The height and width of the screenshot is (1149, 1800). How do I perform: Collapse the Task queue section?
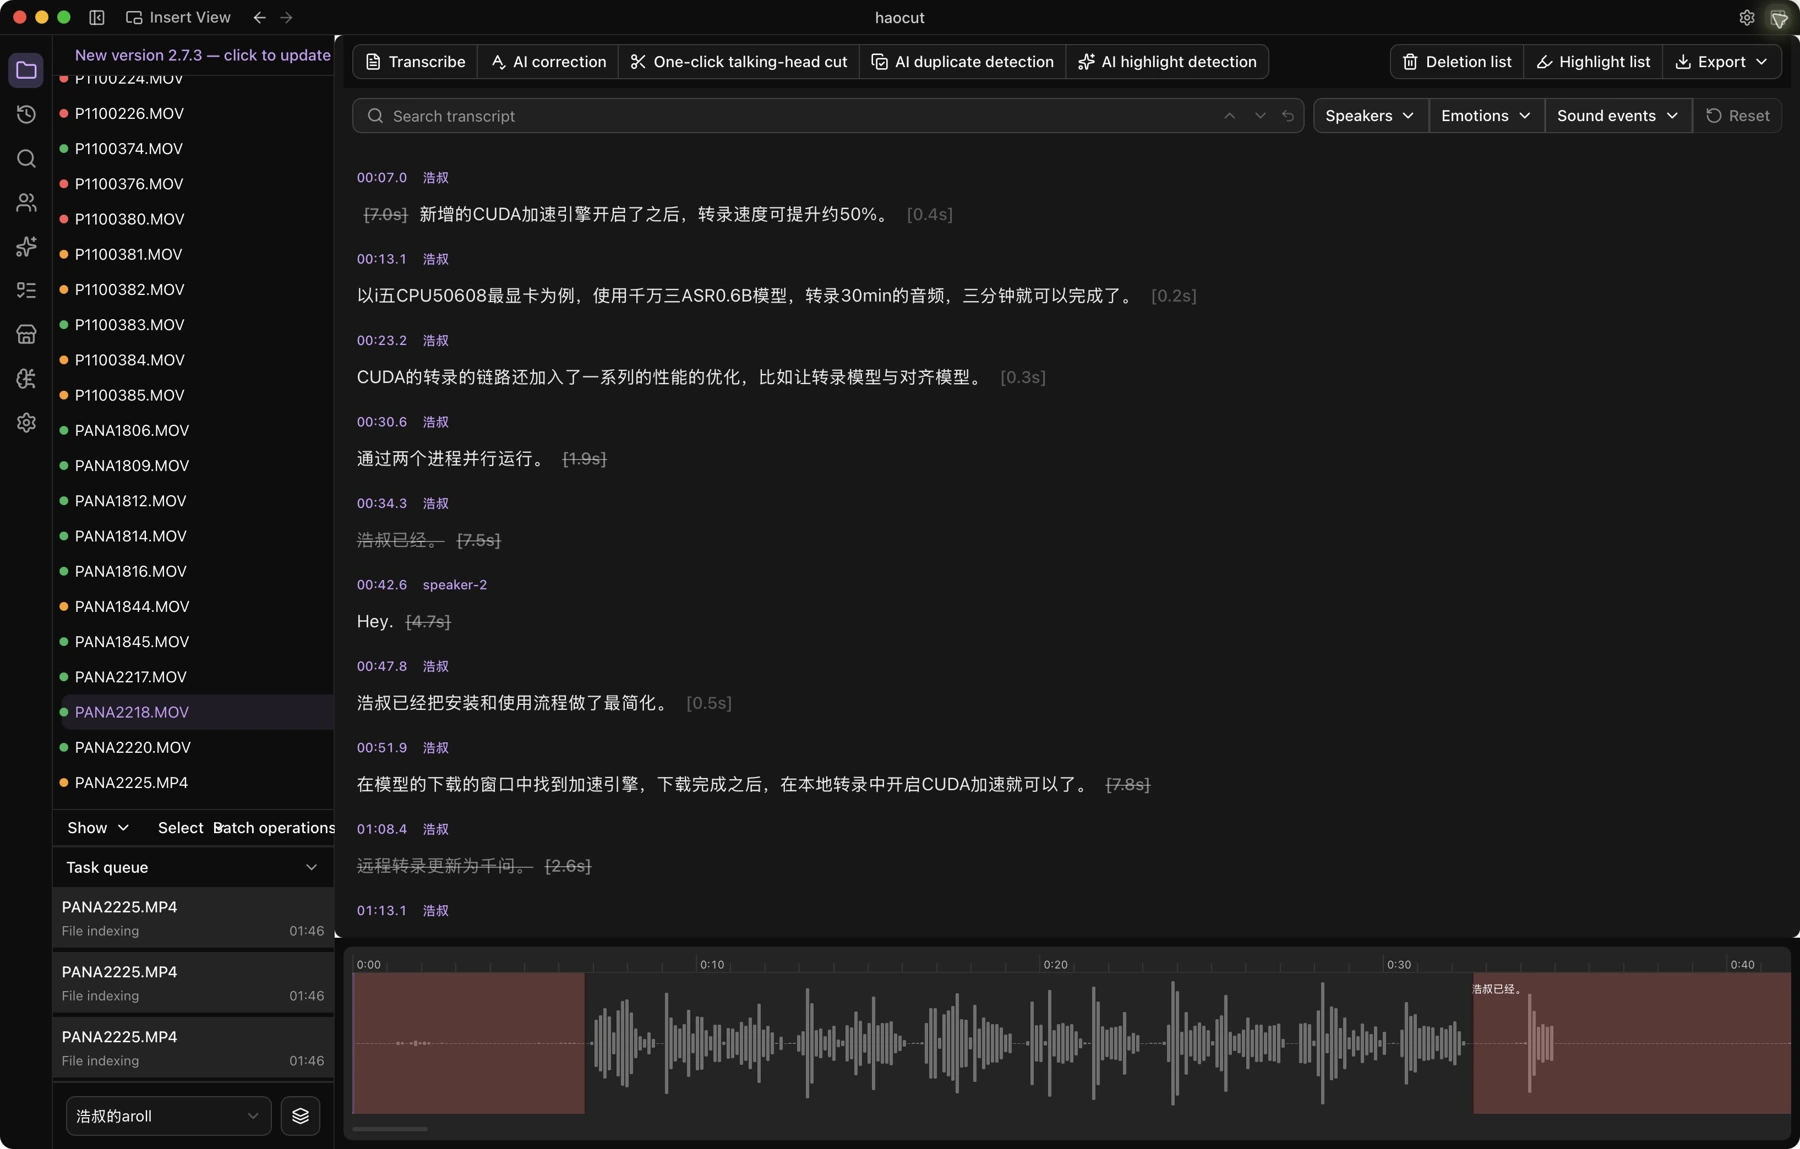tap(311, 867)
